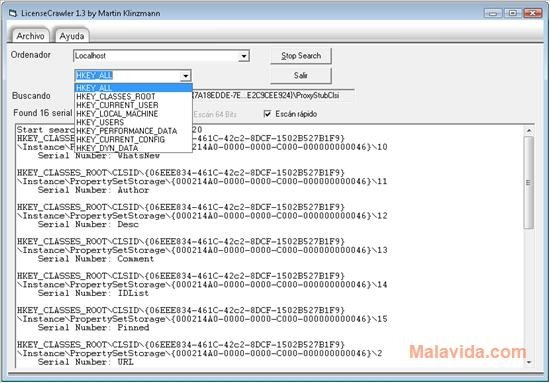Click the results scrollbar up arrow

pyautogui.click(x=529, y=131)
